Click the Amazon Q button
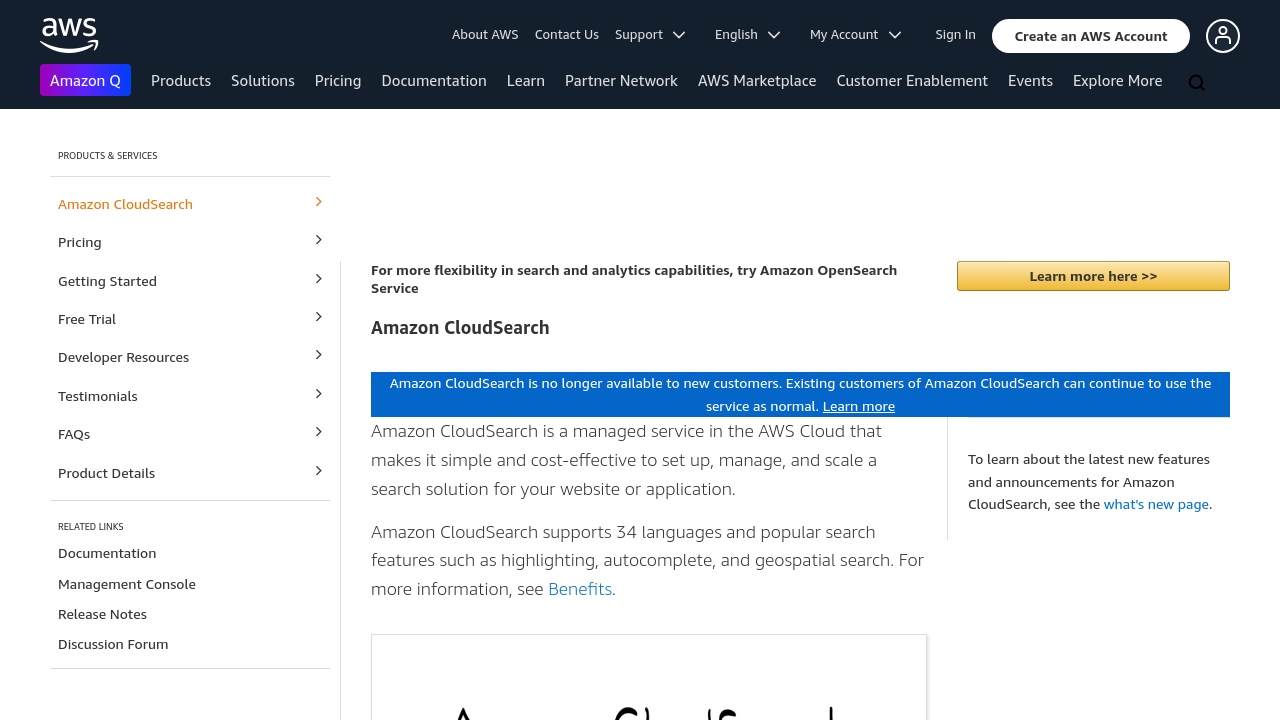This screenshot has width=1280, height=720. tap(85, 80)
